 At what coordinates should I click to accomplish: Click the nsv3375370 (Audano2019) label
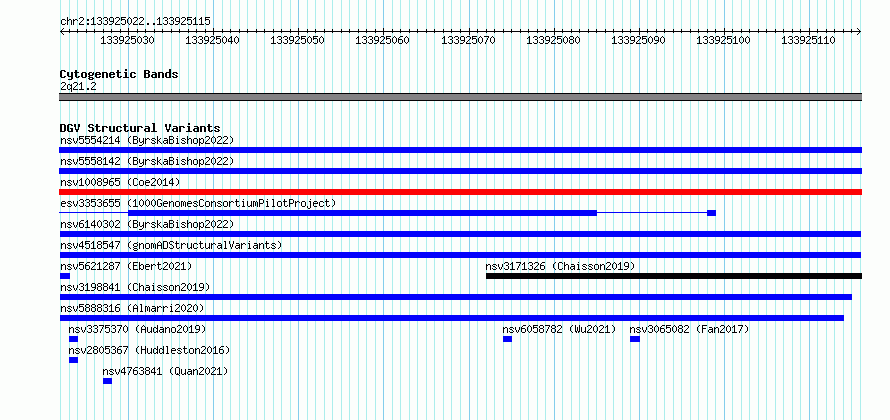[x=137, y=329]
